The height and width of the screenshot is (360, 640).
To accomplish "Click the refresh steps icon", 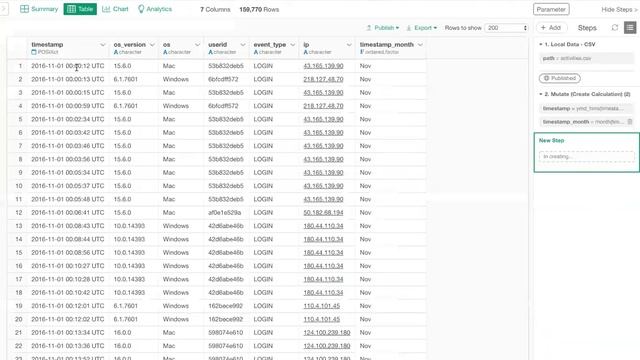I will click(x=615, y=27).
